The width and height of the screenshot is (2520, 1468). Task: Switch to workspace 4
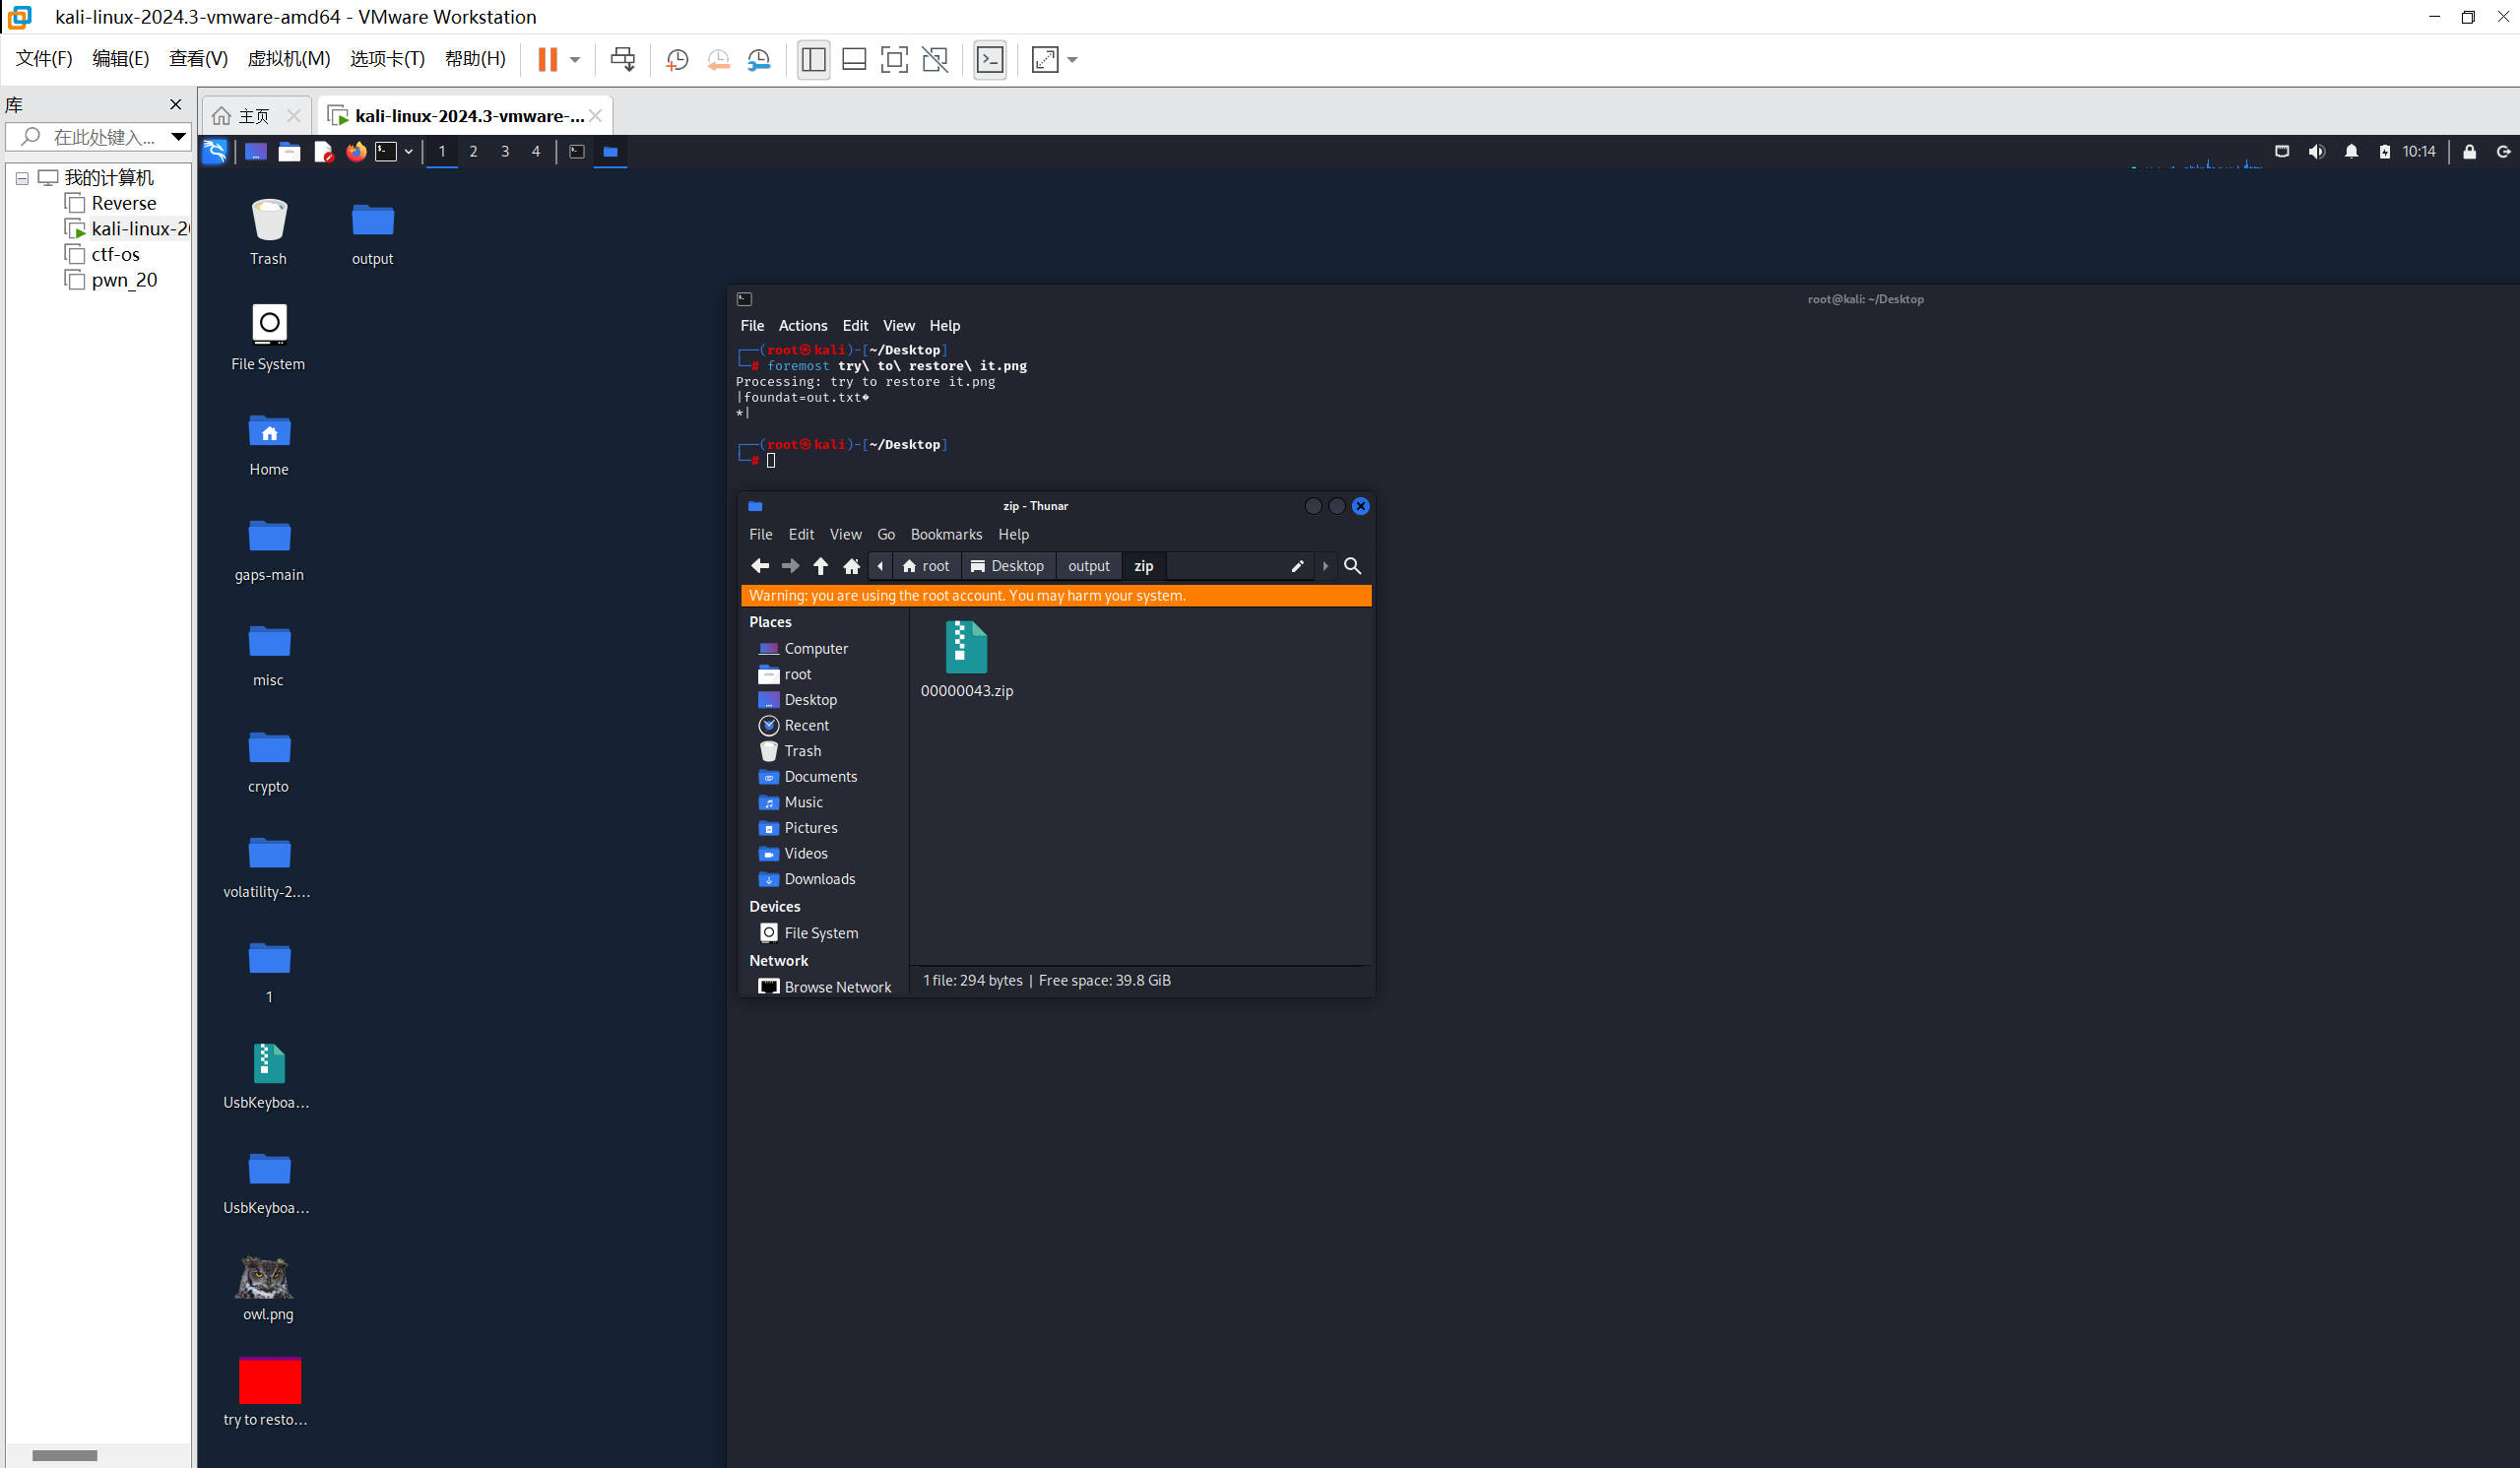click(x=536, y=151)
